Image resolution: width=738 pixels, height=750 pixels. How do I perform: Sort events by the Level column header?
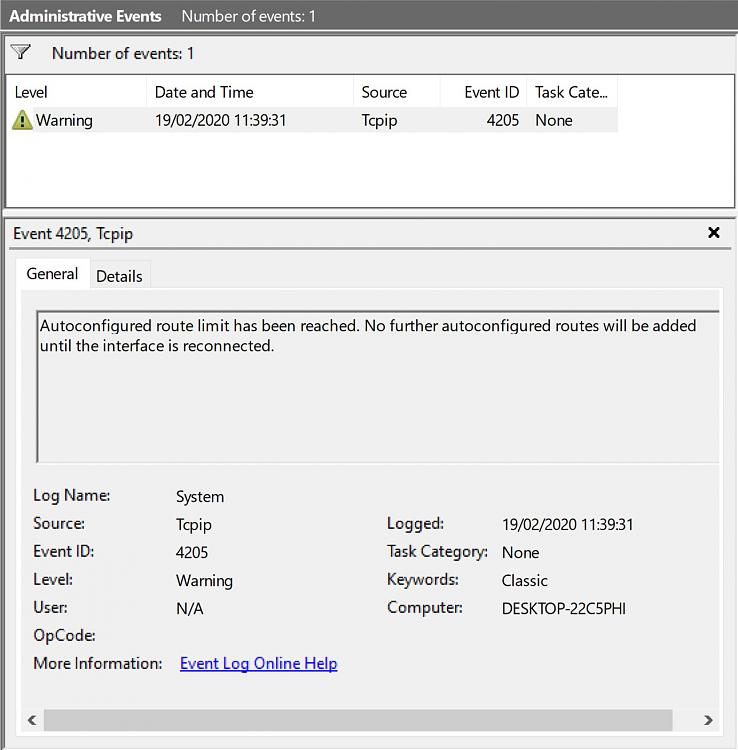click(x=77, y=92)
